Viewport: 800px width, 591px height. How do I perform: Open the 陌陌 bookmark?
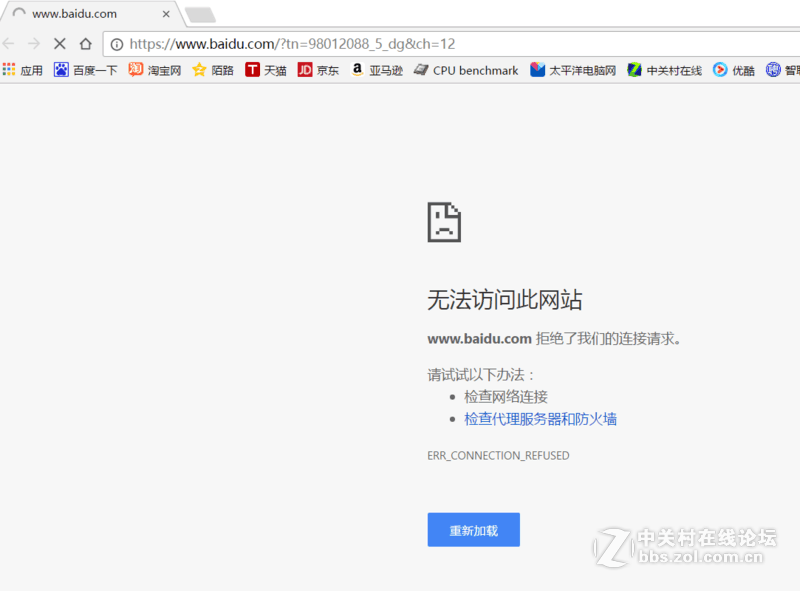pos(211,70)
